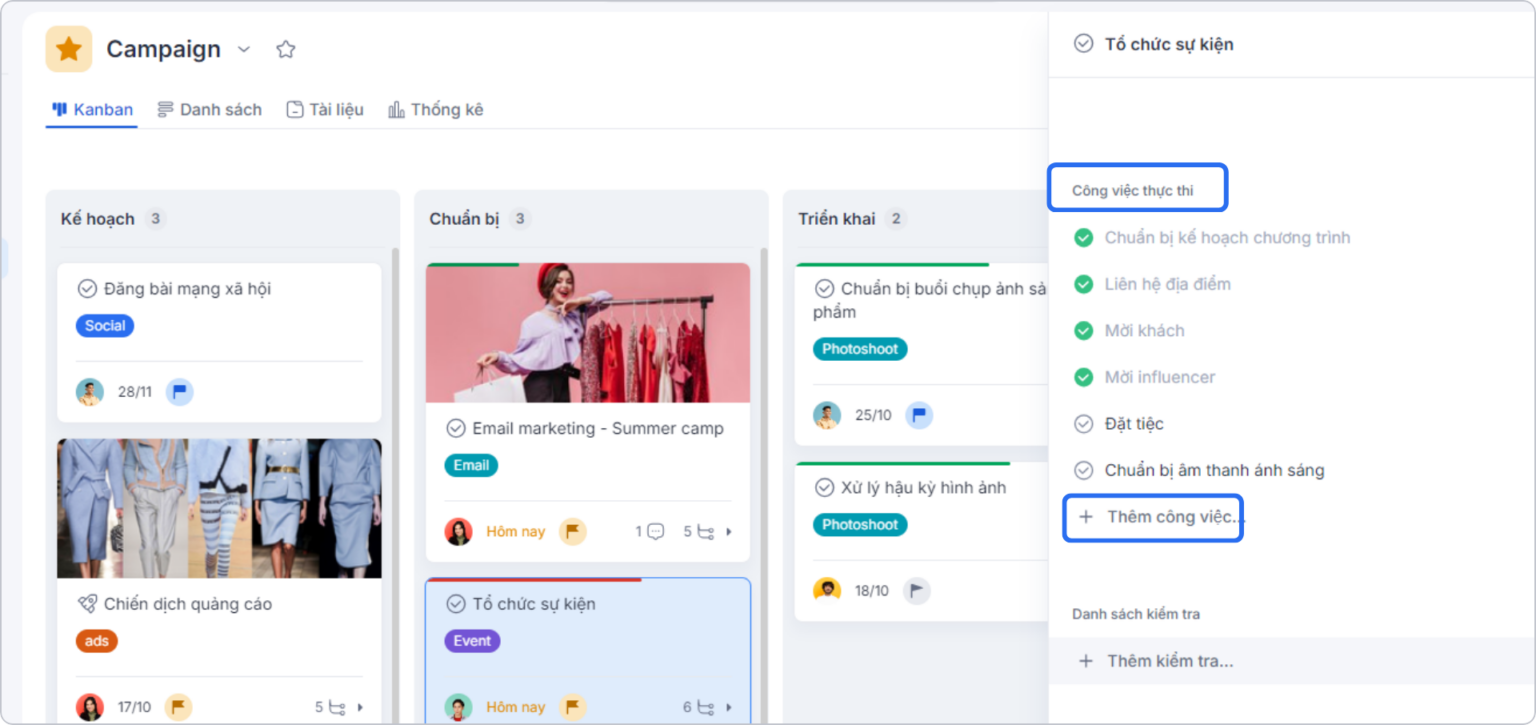This screenshot has width=1536, height=725.
Task: Click assignee avatar on Tổ chức sự kiện card
Action: (459, 707)
